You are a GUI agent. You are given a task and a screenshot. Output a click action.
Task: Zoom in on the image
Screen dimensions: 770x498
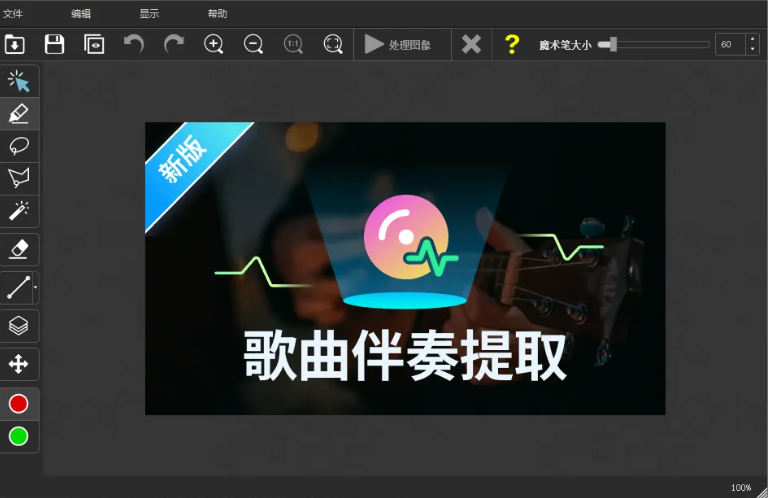[214, 45]
